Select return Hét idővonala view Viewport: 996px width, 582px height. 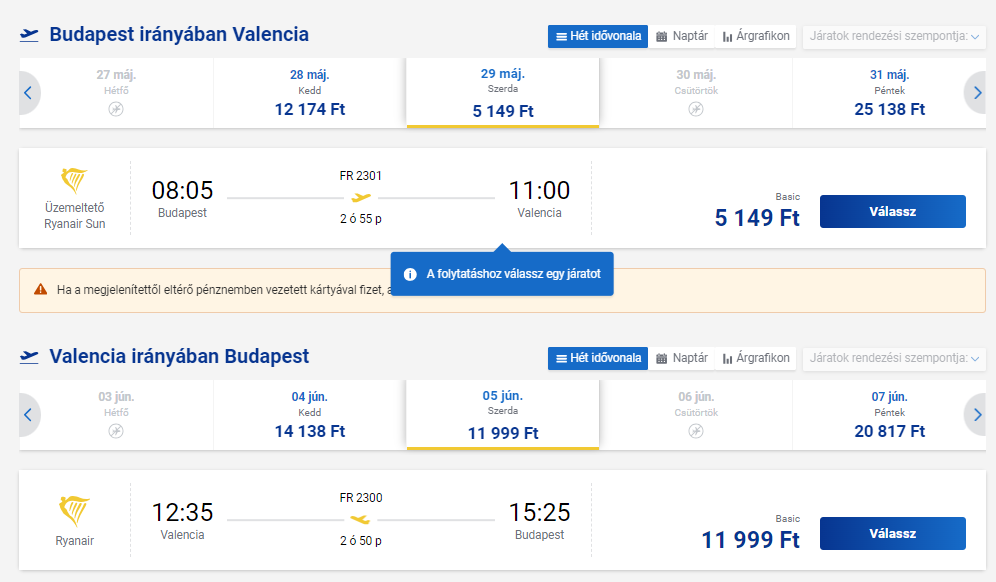(x=597, y=358)
